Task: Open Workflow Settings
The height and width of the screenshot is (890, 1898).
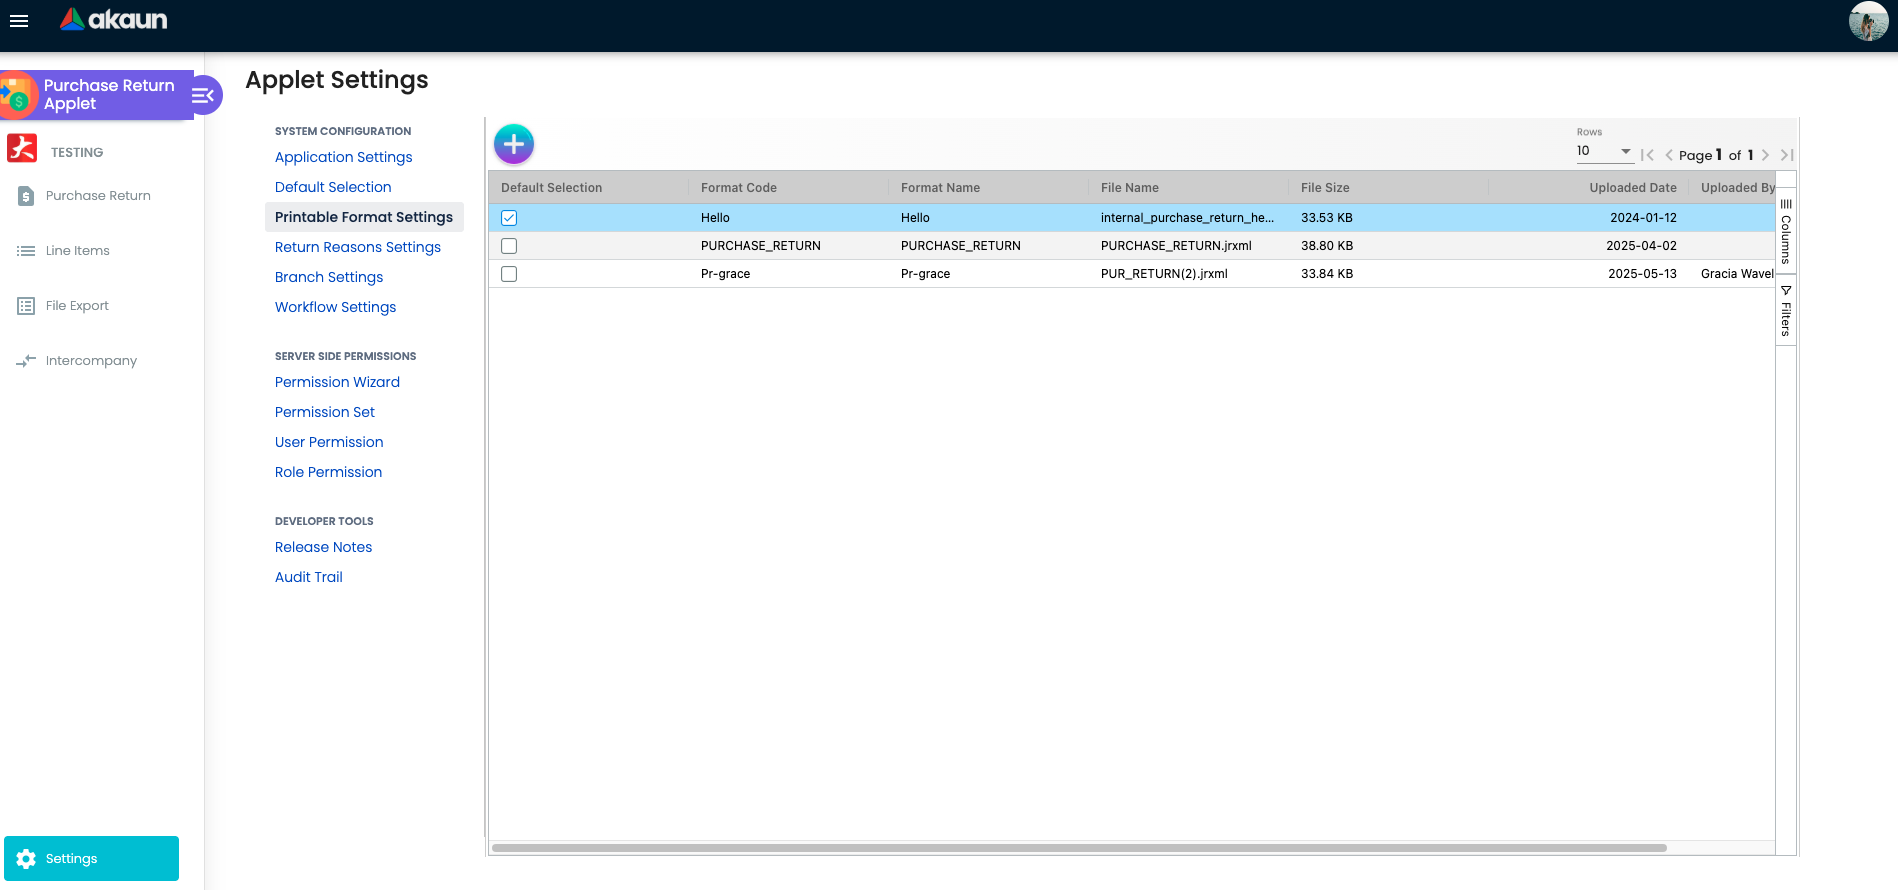Action: pos(335,307)
